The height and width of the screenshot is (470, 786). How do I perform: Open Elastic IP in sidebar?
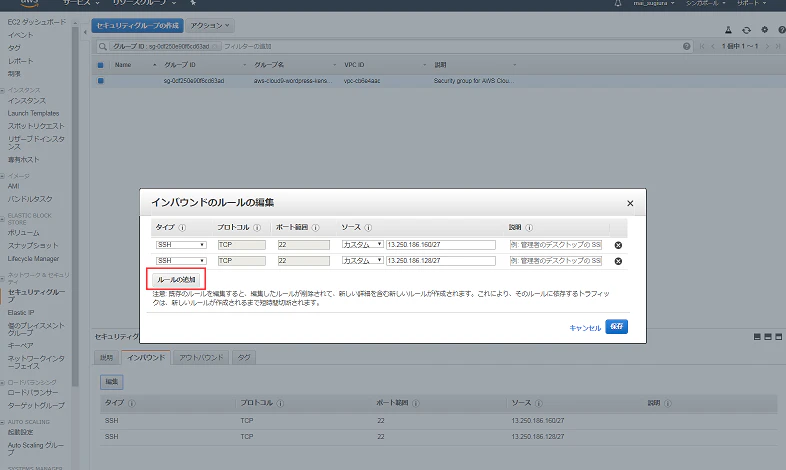[x=21, y=313]
